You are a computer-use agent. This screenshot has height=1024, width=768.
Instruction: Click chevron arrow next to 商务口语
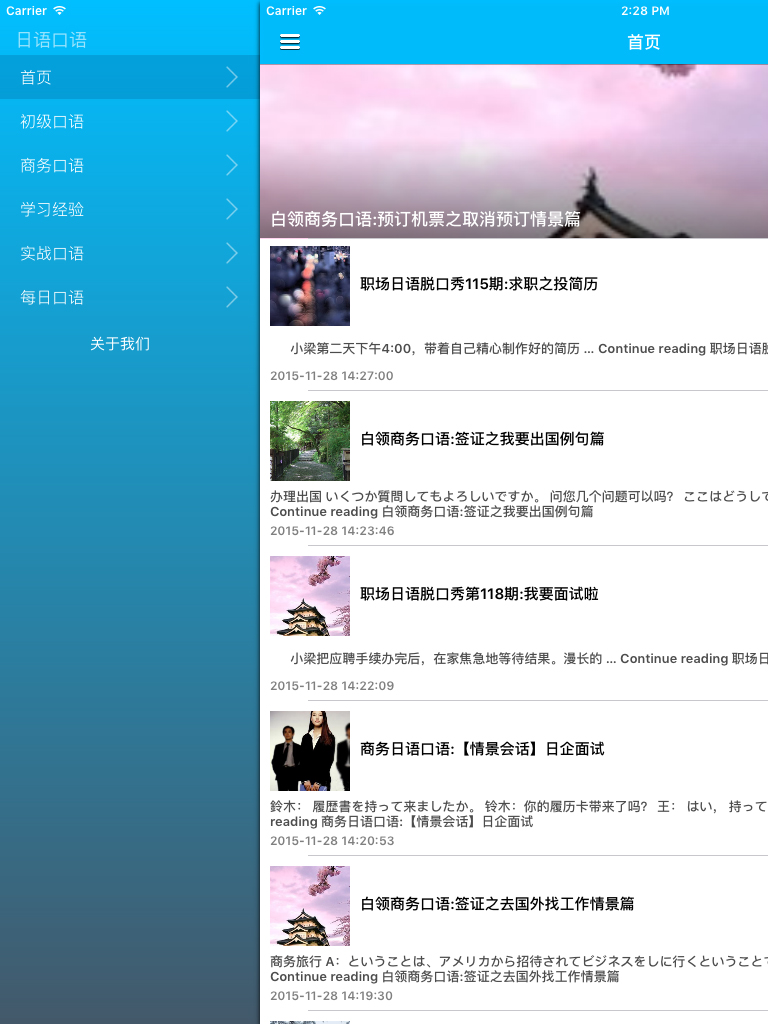coord(232,165)
